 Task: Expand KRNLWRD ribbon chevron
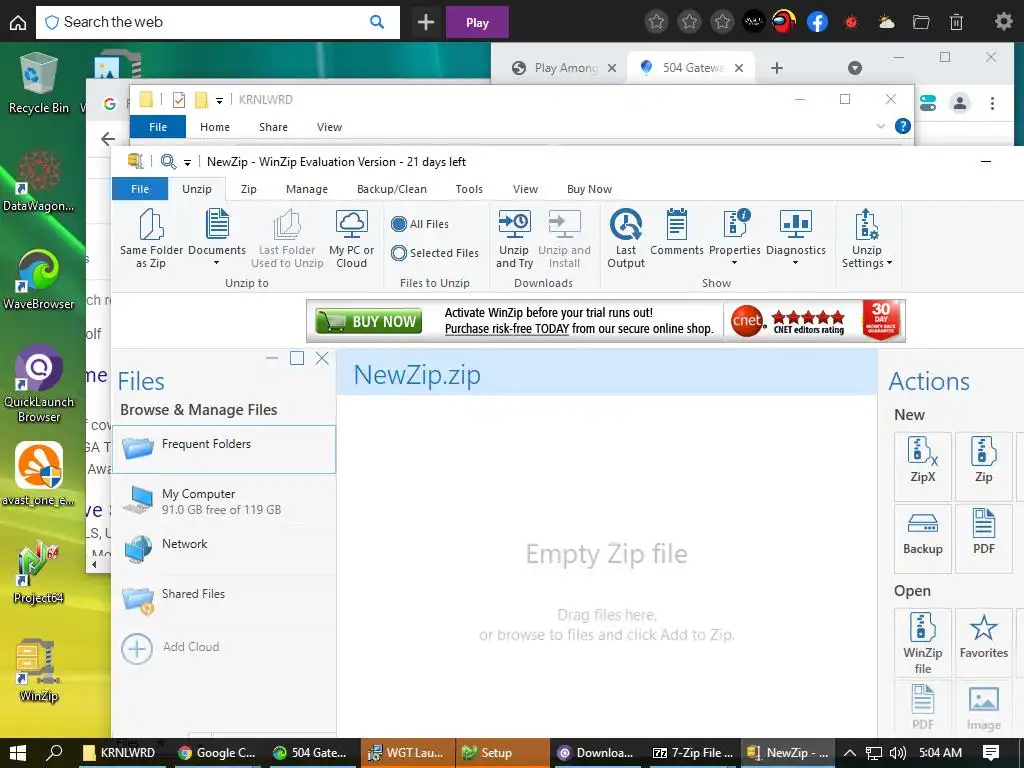[880, 126]
